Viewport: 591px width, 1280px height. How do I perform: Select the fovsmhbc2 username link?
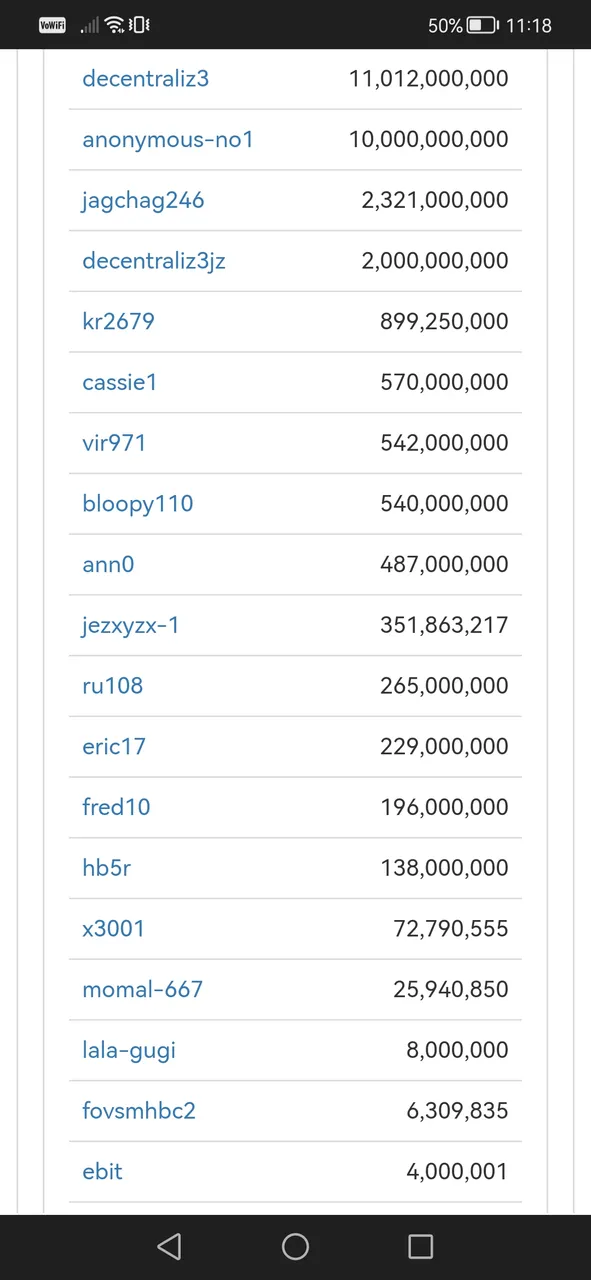[x=139, y=1110]
